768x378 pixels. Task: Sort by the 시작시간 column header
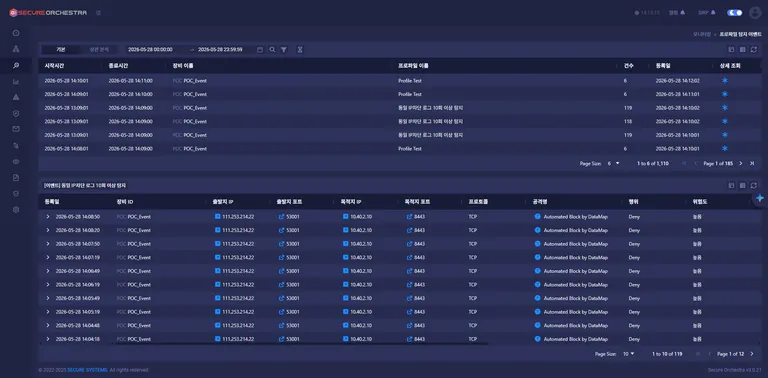54,66
